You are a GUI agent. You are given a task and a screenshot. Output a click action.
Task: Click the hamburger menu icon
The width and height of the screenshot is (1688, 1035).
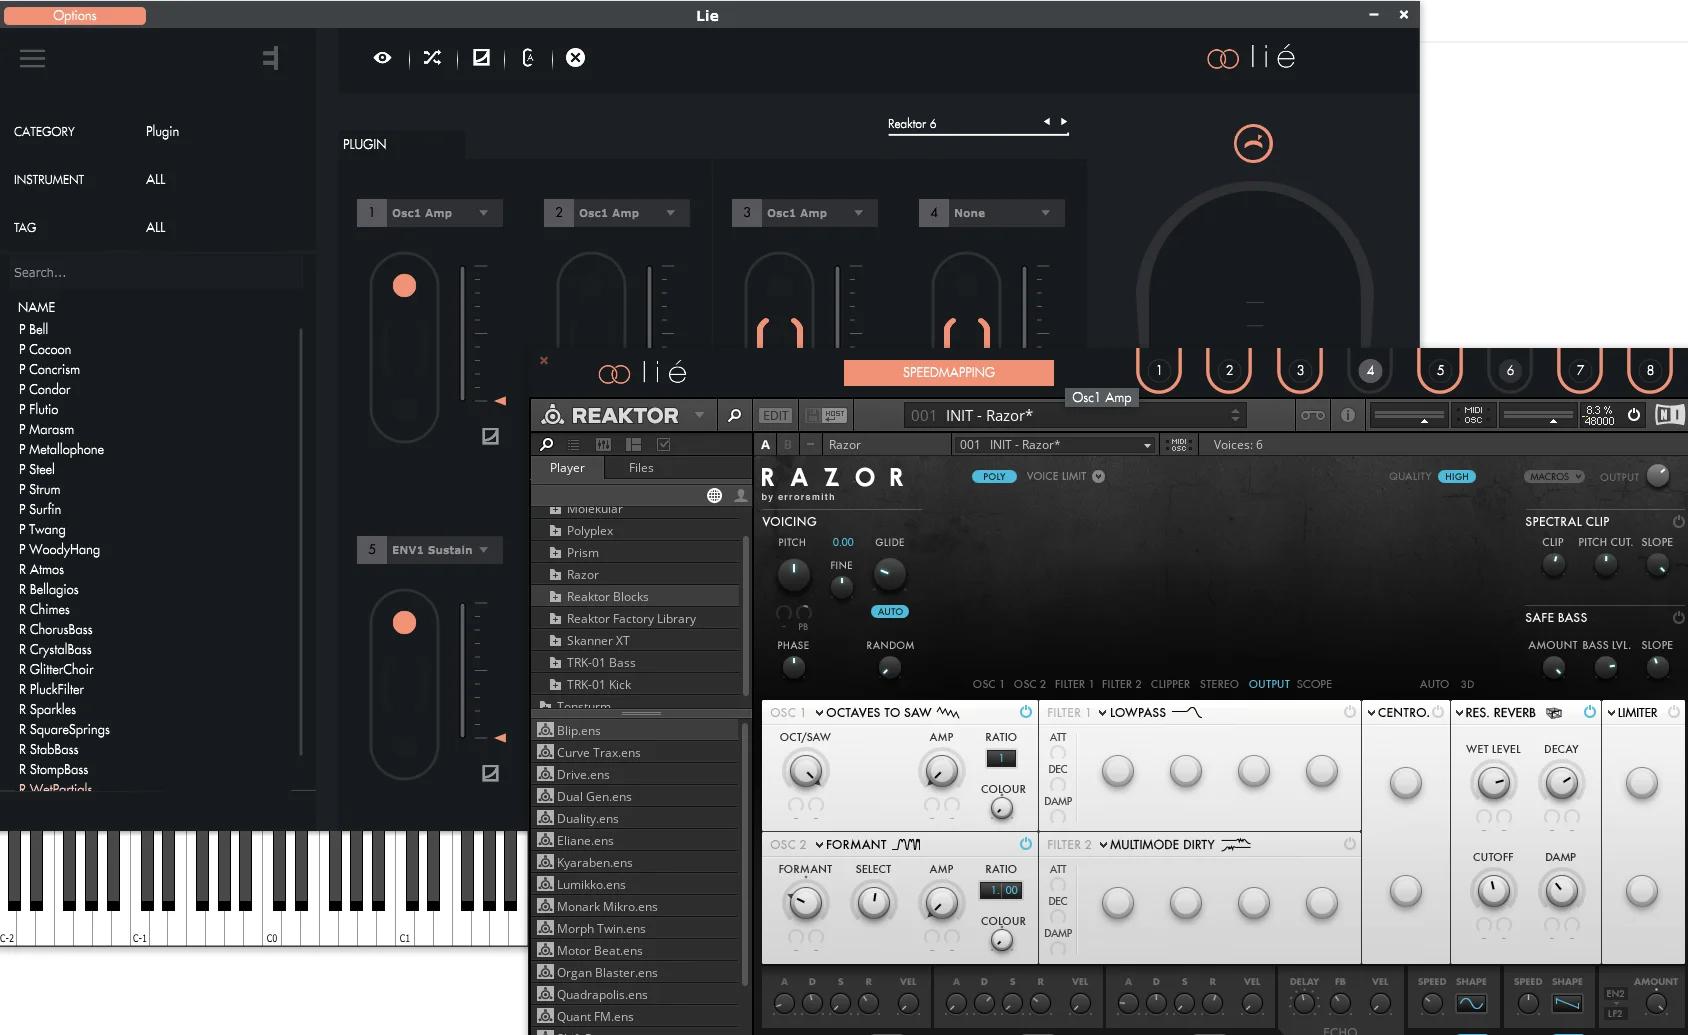click(32, 58)
